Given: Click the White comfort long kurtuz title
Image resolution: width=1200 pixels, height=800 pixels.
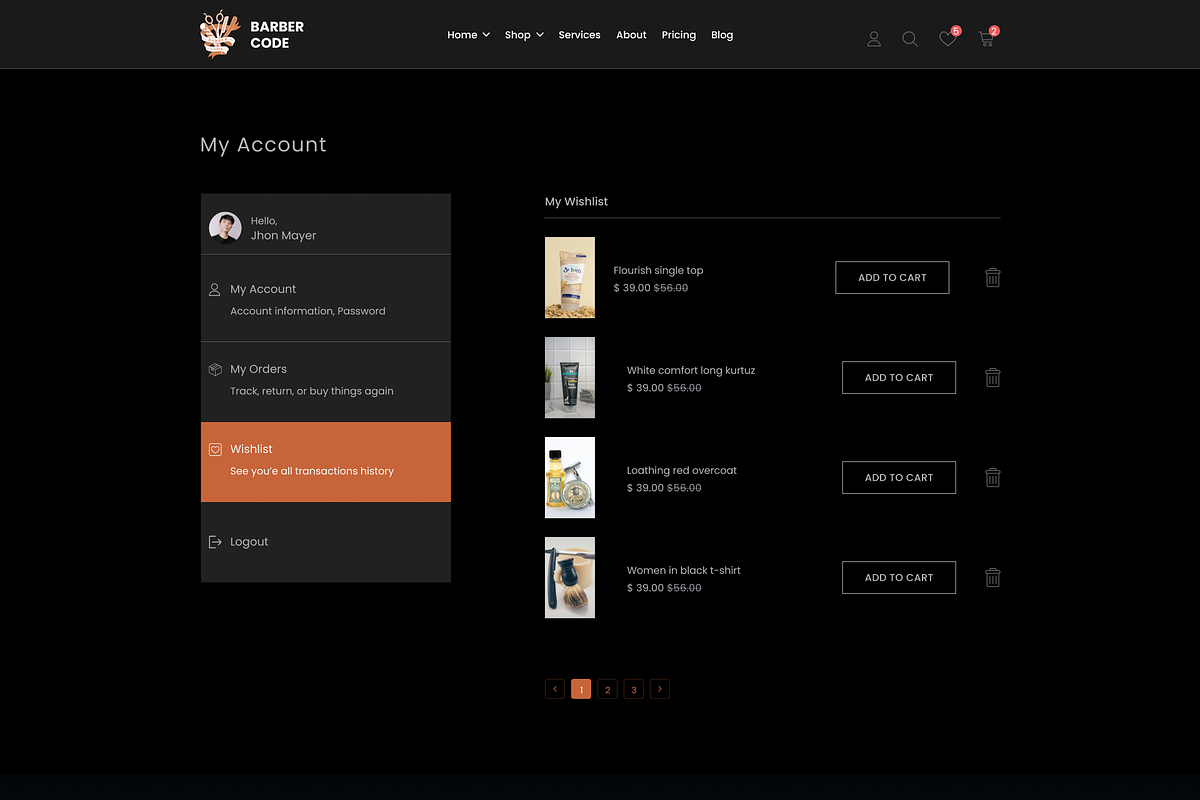Looking at the screenshot, I should coord(691,371).
